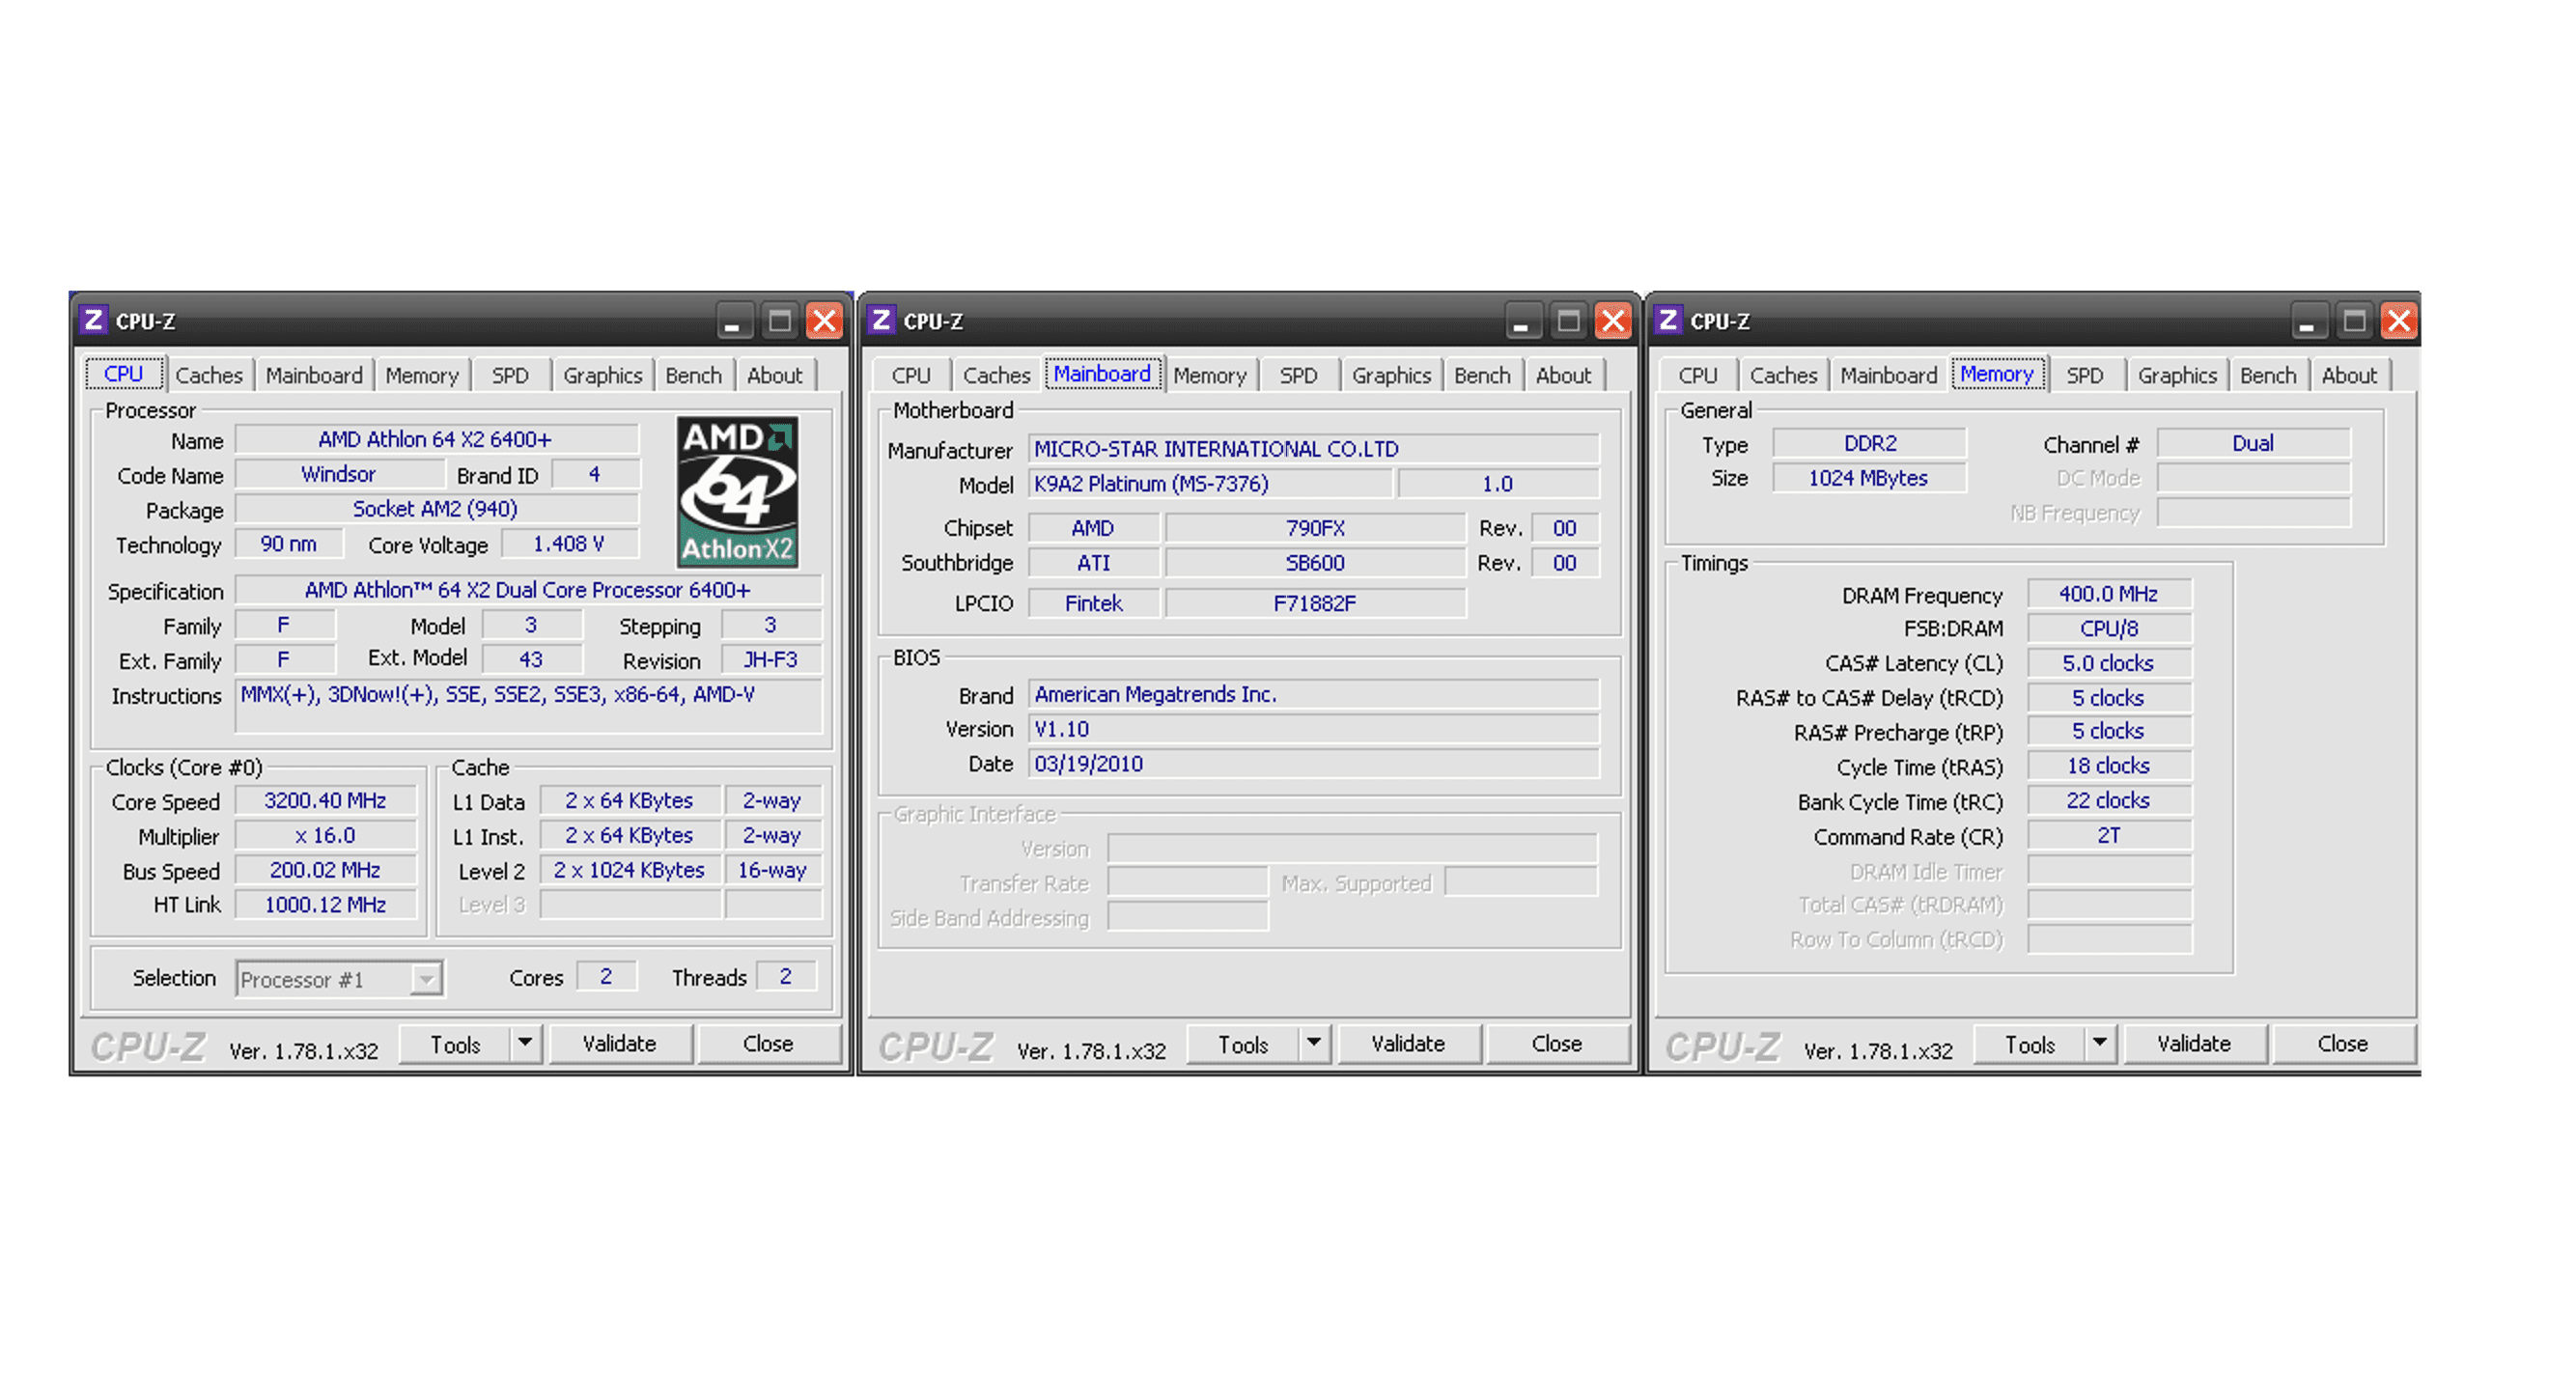Open Bench tab in right window
The image size is (2576, 1396).
(x=2268, y=375)
